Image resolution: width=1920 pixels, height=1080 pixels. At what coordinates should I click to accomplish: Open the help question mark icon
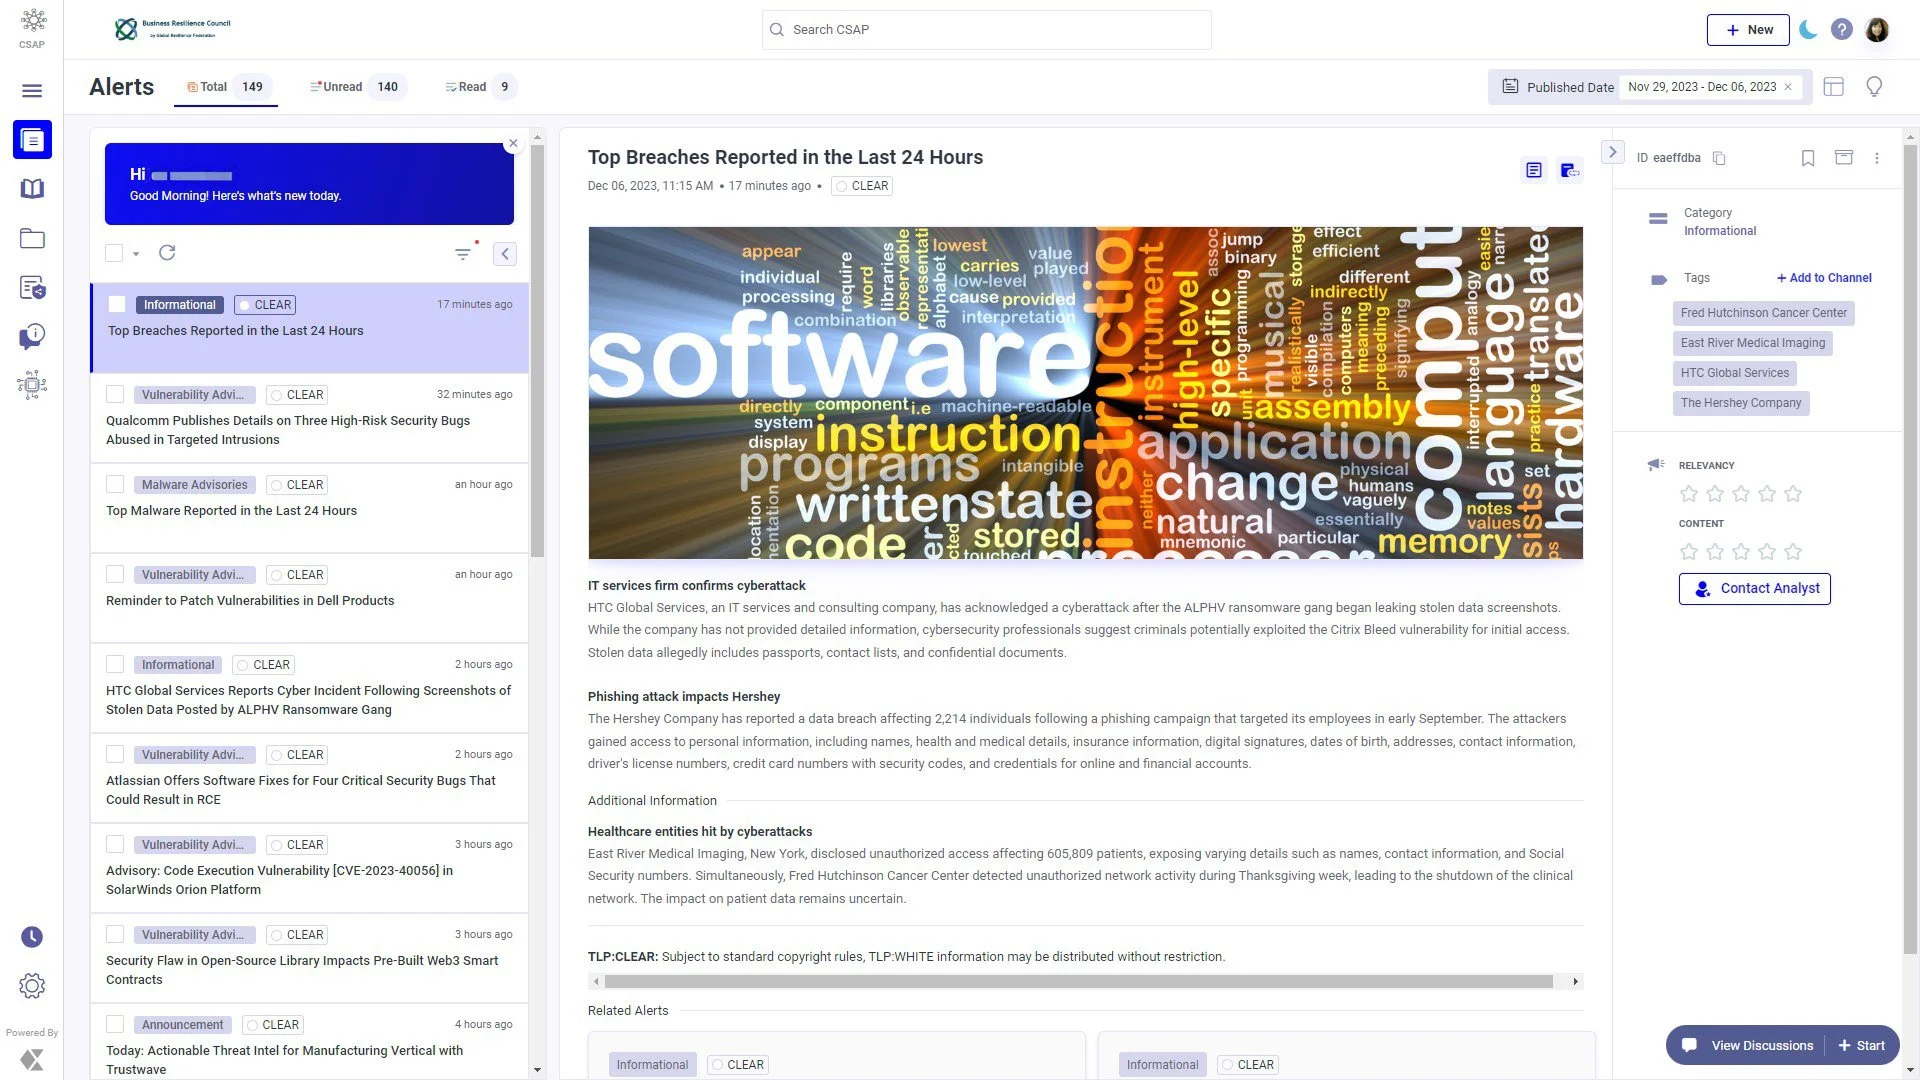pyautogui.click(x=1841, y=30)
